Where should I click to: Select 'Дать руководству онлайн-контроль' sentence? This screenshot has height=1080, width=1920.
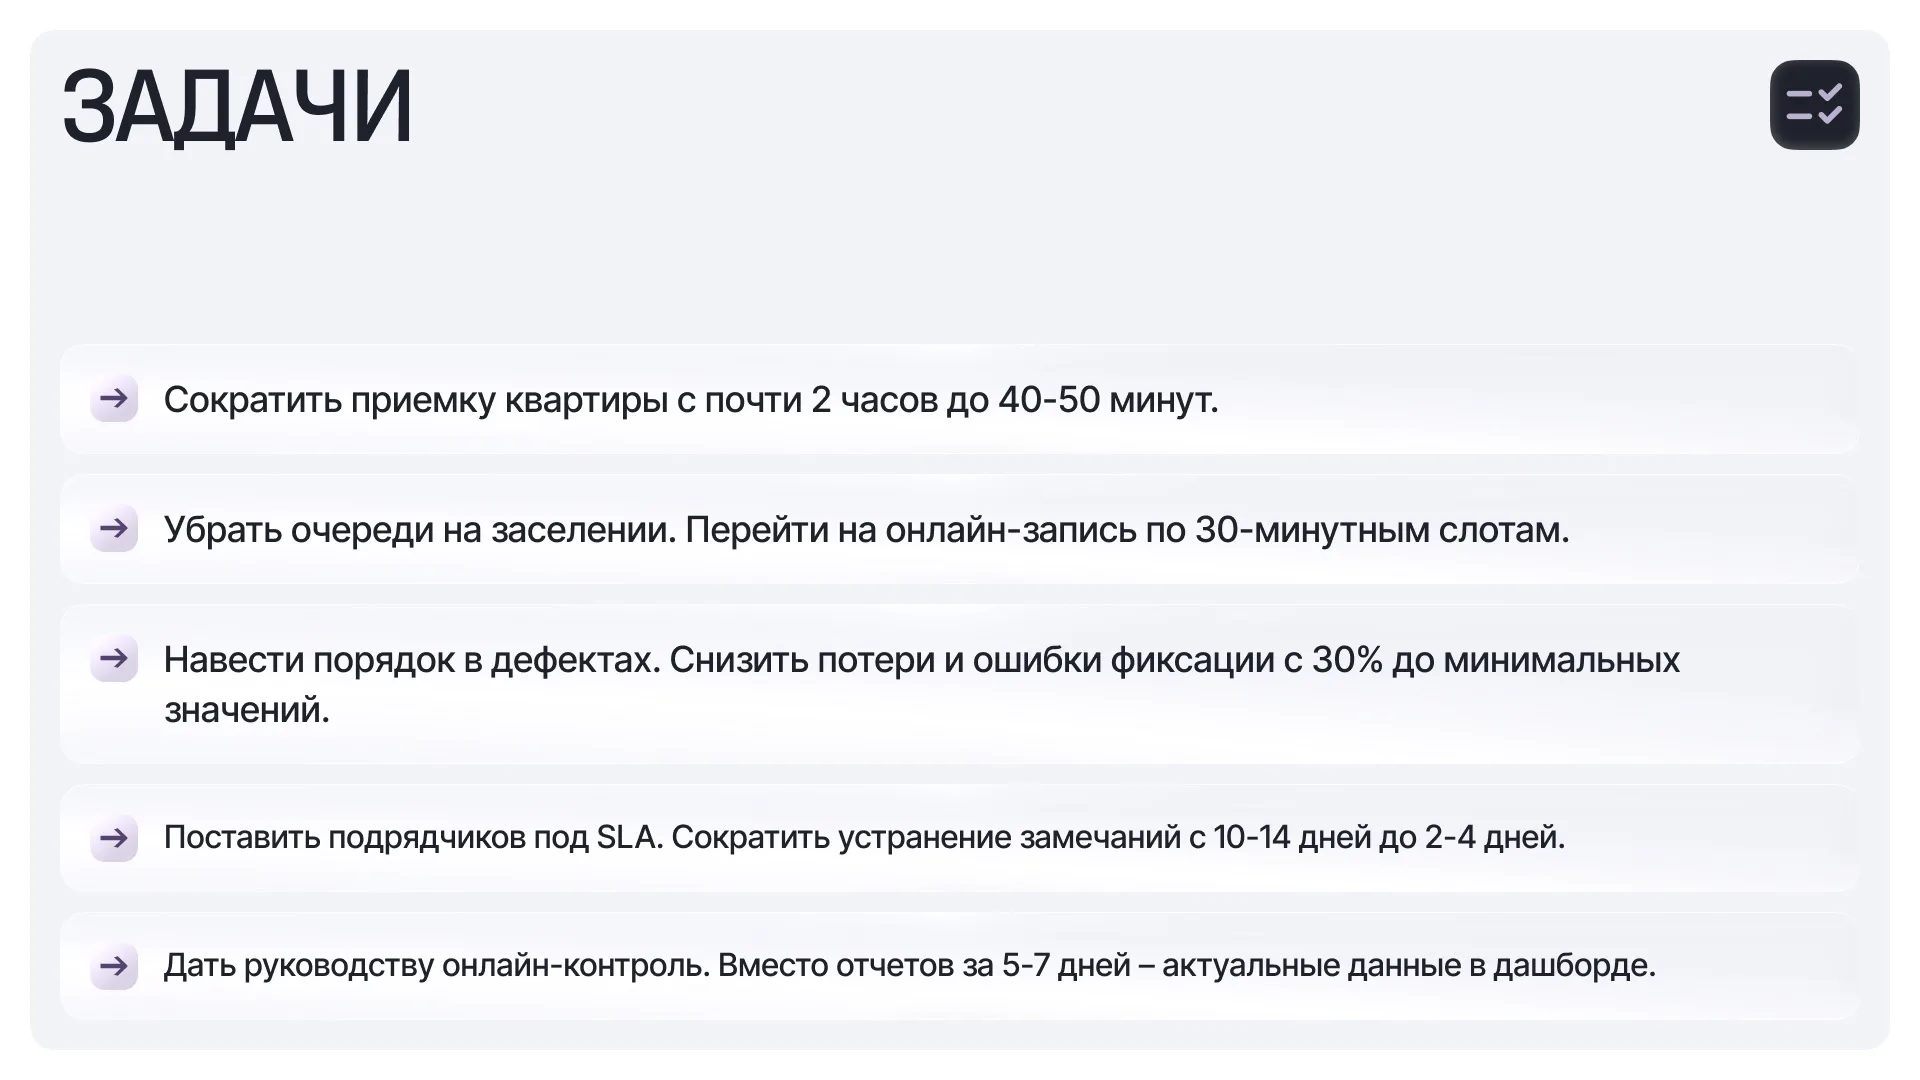[x=437, y=965]
